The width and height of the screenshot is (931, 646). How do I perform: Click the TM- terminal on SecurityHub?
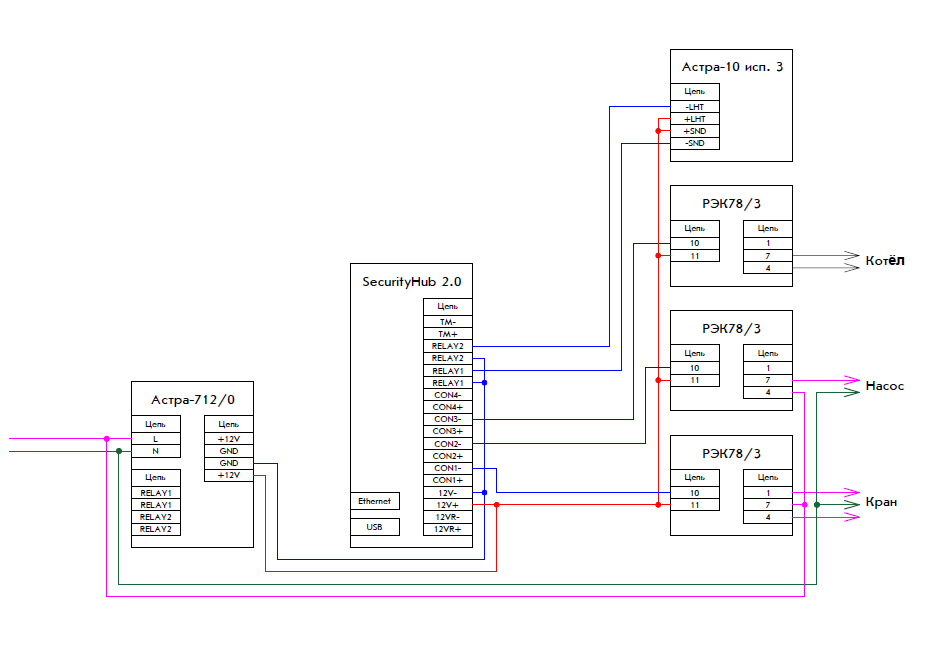(x=447, y=322)
